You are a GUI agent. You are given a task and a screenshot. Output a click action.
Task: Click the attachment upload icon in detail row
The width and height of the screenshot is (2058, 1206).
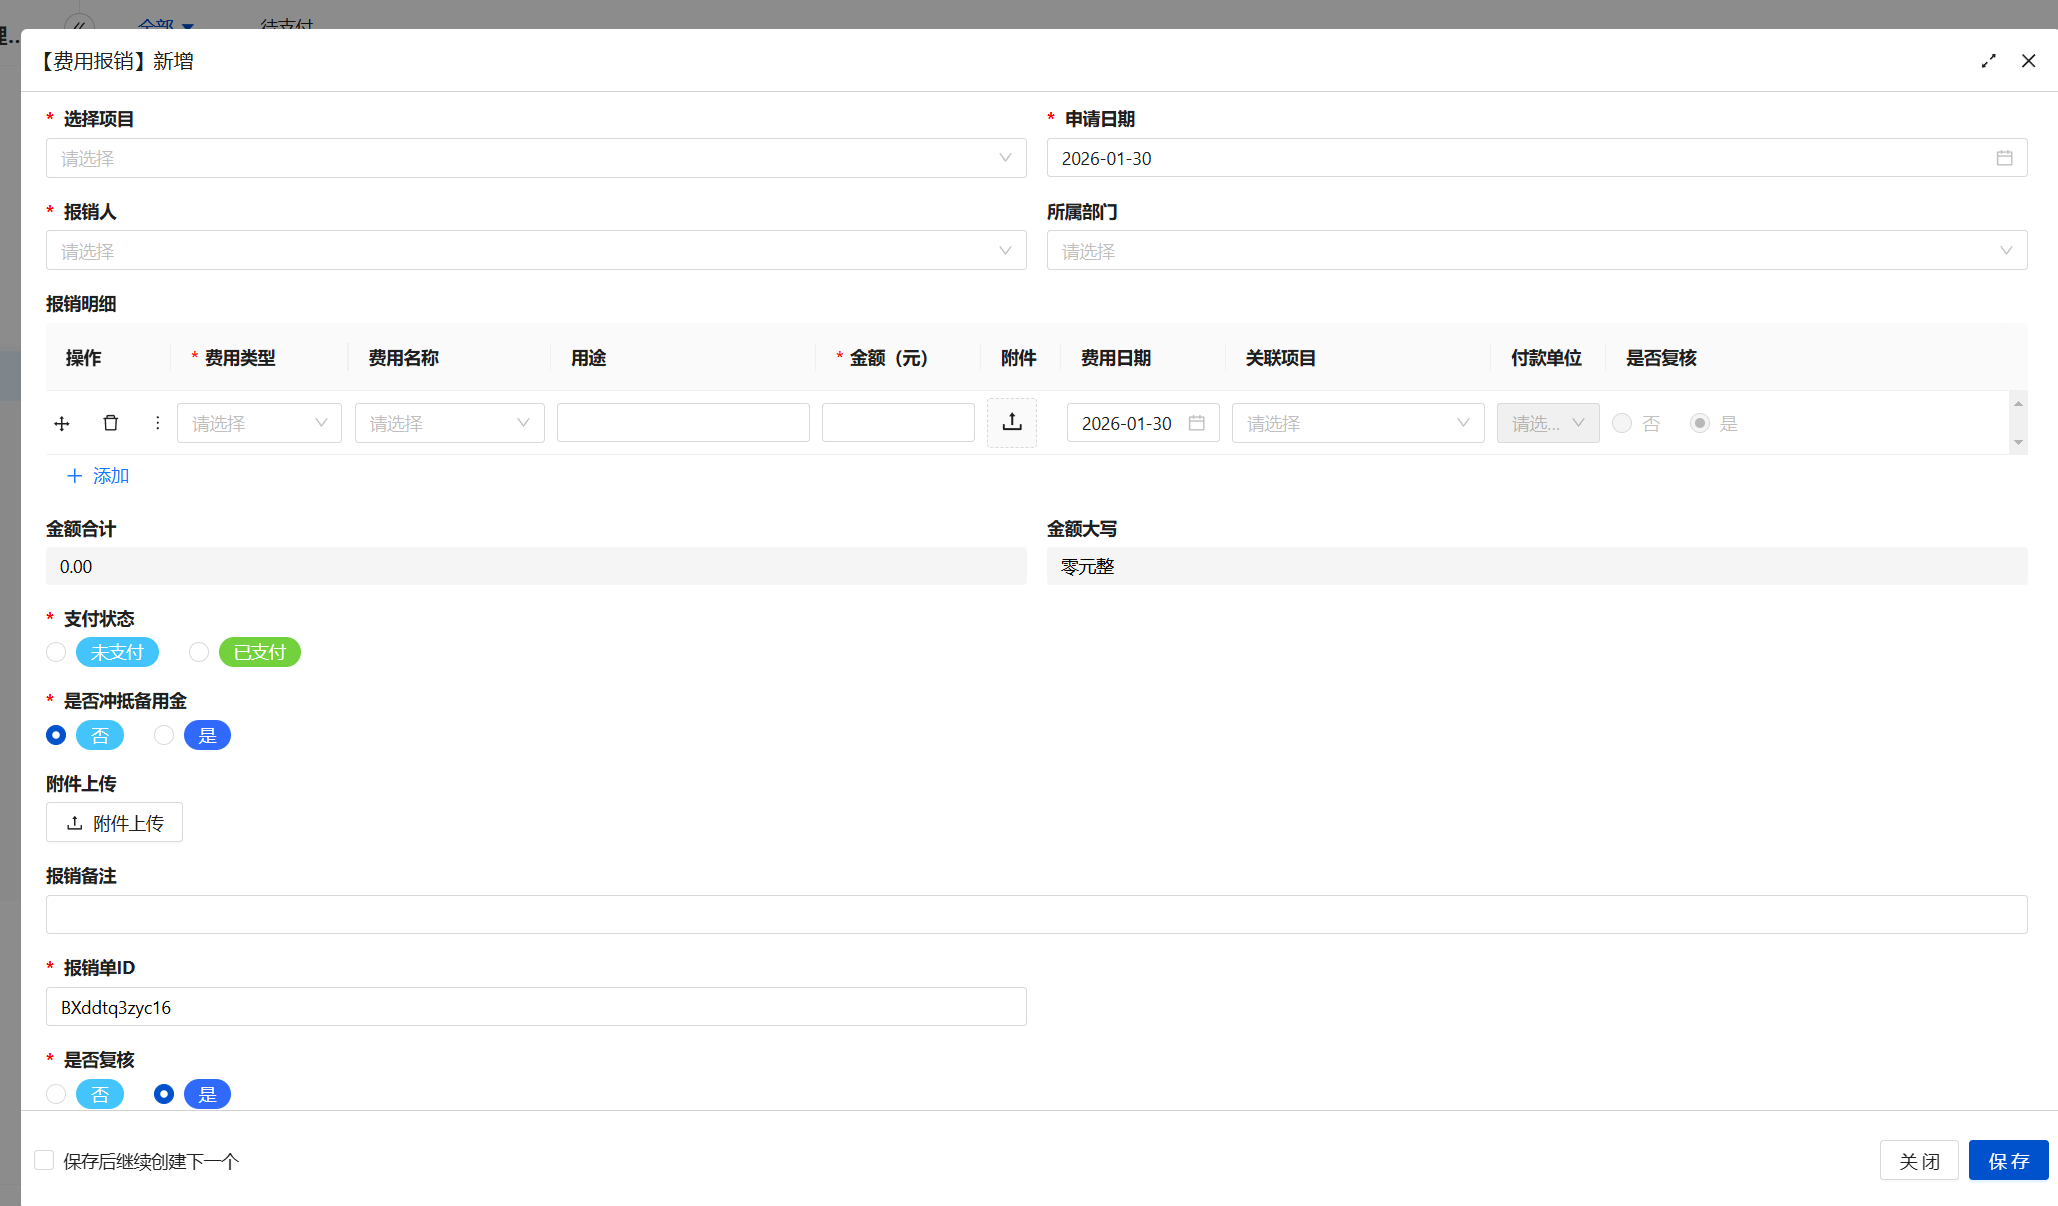(x=1011, y=422)
